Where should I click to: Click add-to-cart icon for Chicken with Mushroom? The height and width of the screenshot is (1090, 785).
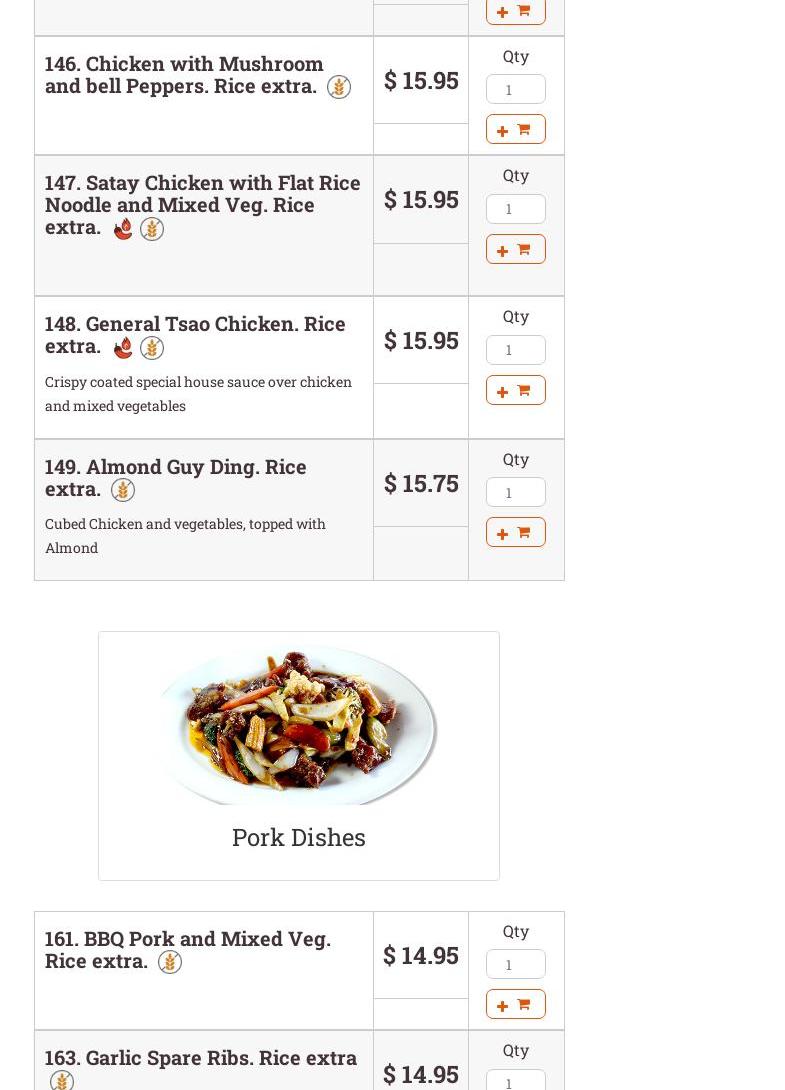point(515,130)
